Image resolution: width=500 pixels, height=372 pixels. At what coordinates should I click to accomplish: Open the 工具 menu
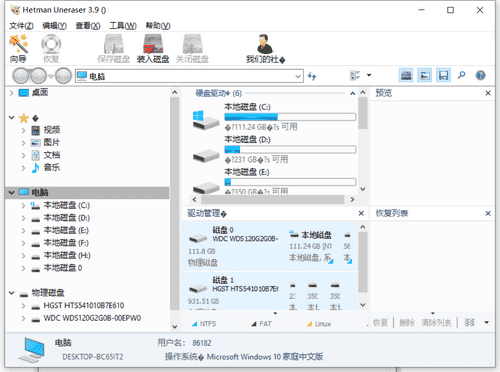point(123,26)
